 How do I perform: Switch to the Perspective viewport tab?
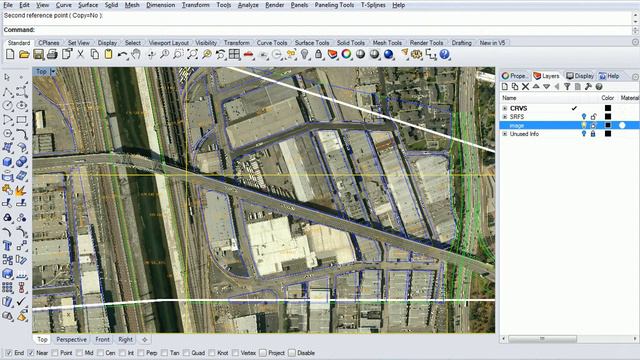point(71,339)
